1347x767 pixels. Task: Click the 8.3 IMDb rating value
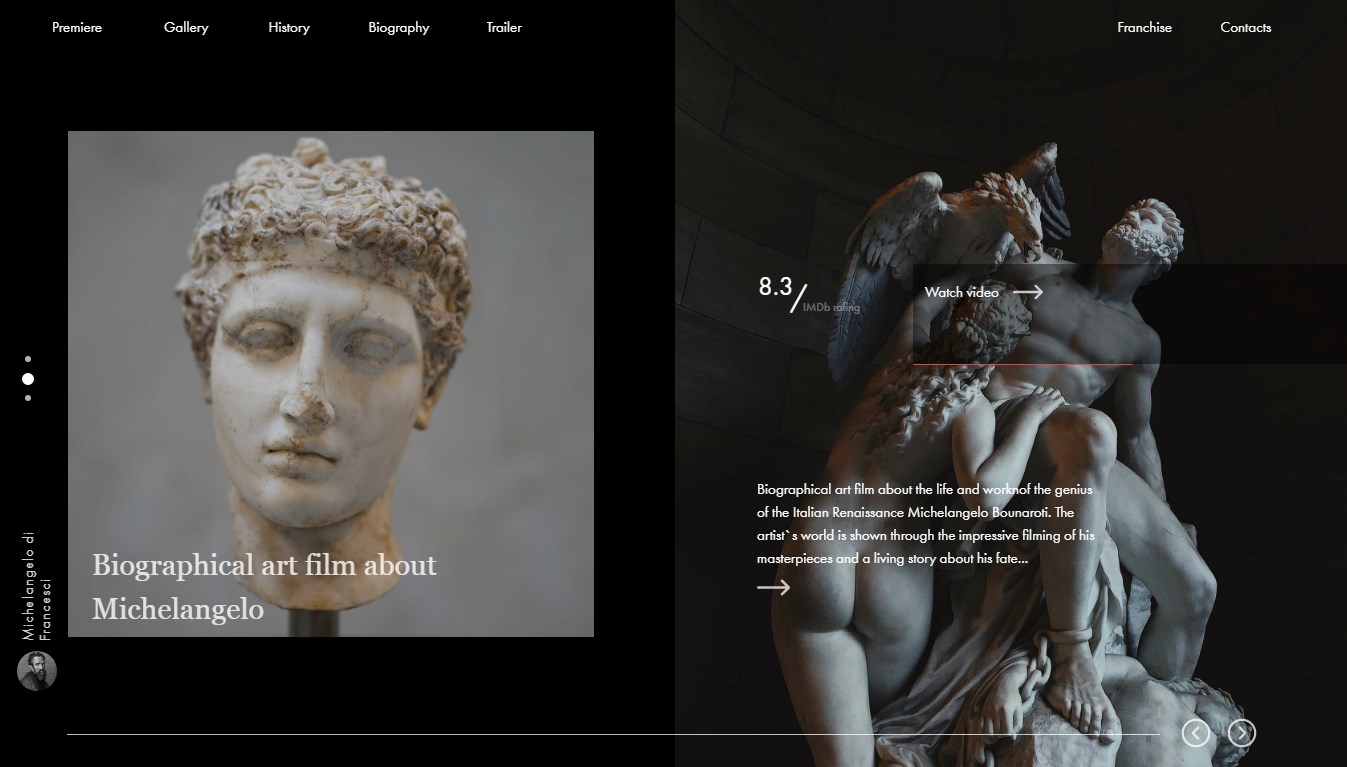tap(775, 287)
